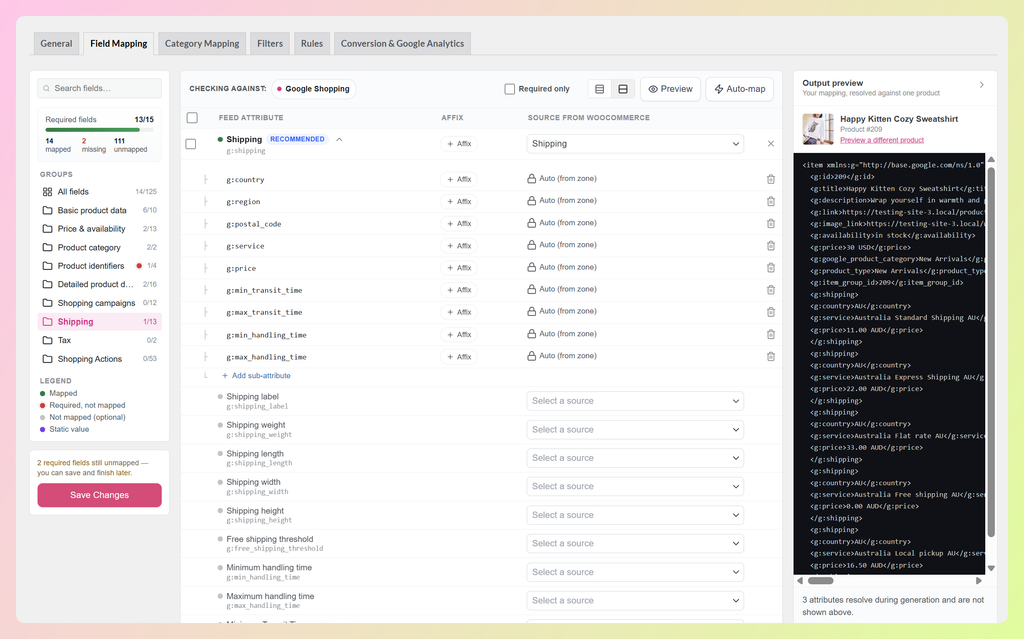This screenshot has height=639, width=1024.
Task: Delete the g:country sub-attribute
Action: (771, 179)
